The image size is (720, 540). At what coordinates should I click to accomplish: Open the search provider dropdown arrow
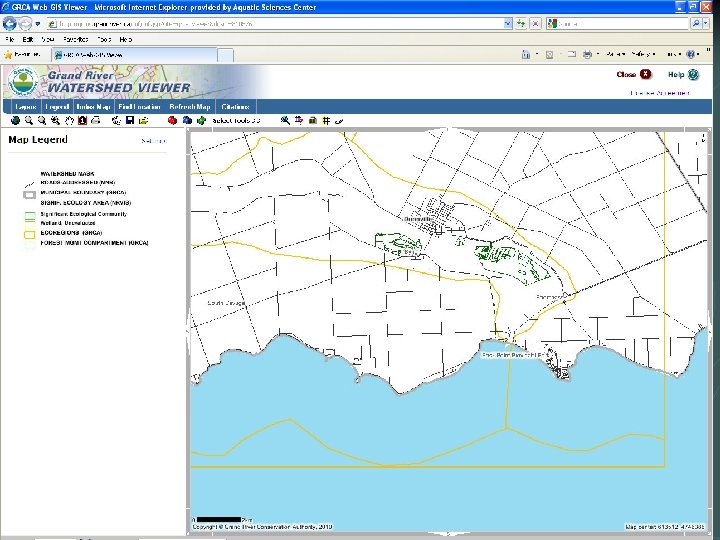pyautogui.click(x=705, y=23)
